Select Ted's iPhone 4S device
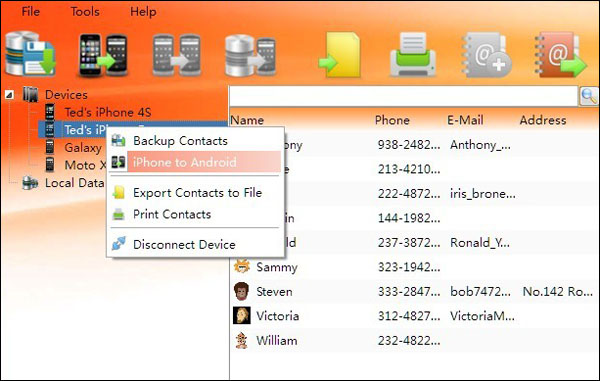Screen dimensions: 600x381 pyautogui.click(x=108, y=112)
